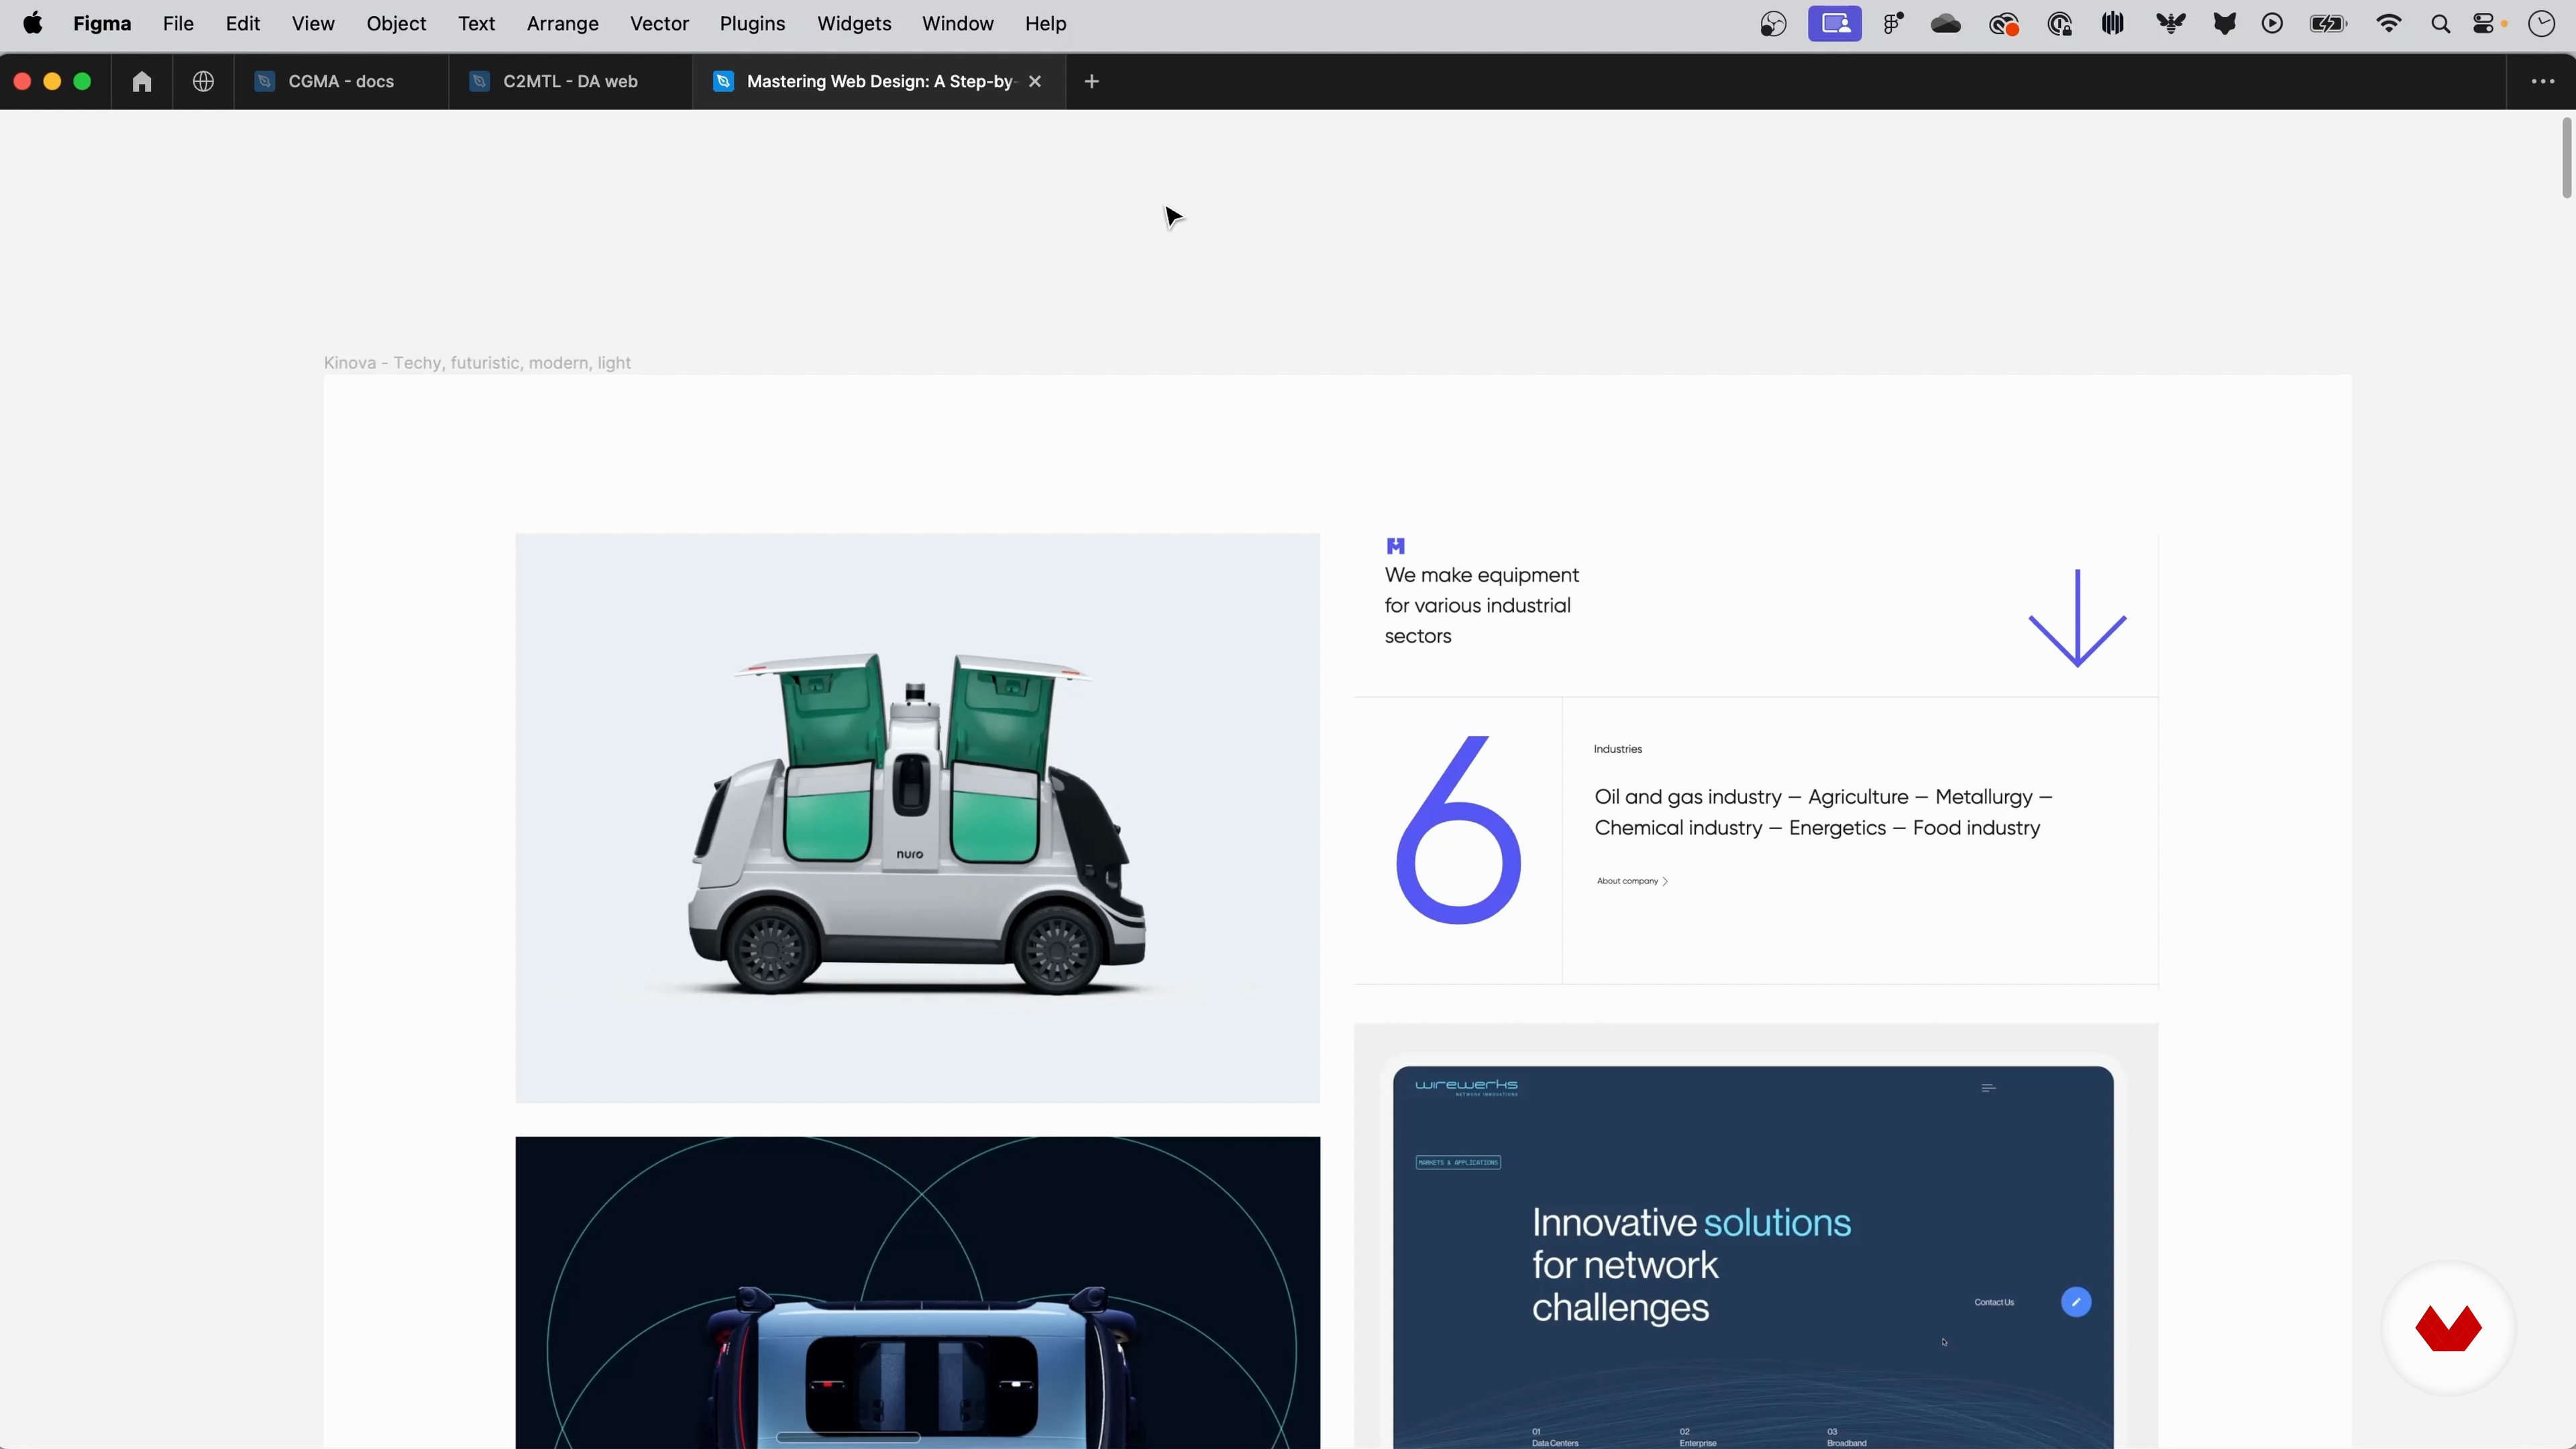Click text 'We make equipment for various industrial sectors'
Image resolution: width=2576 pixels, height=1449 pixels.
(x=1481, y=605)
